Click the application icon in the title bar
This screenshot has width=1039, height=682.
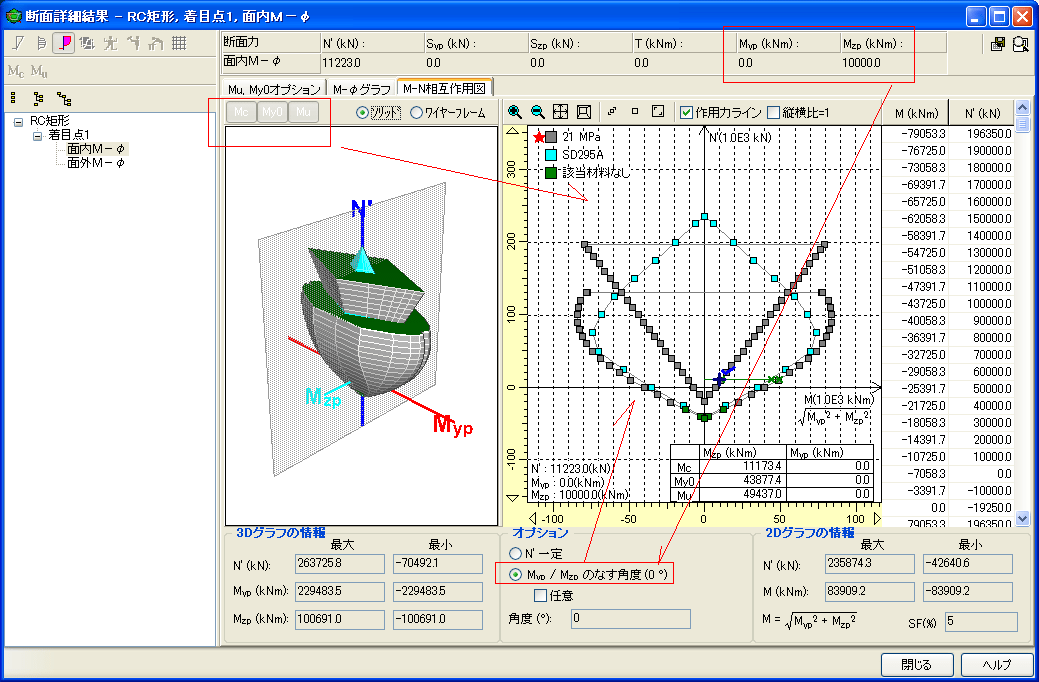pyautogui.click(x=13, y=15)
